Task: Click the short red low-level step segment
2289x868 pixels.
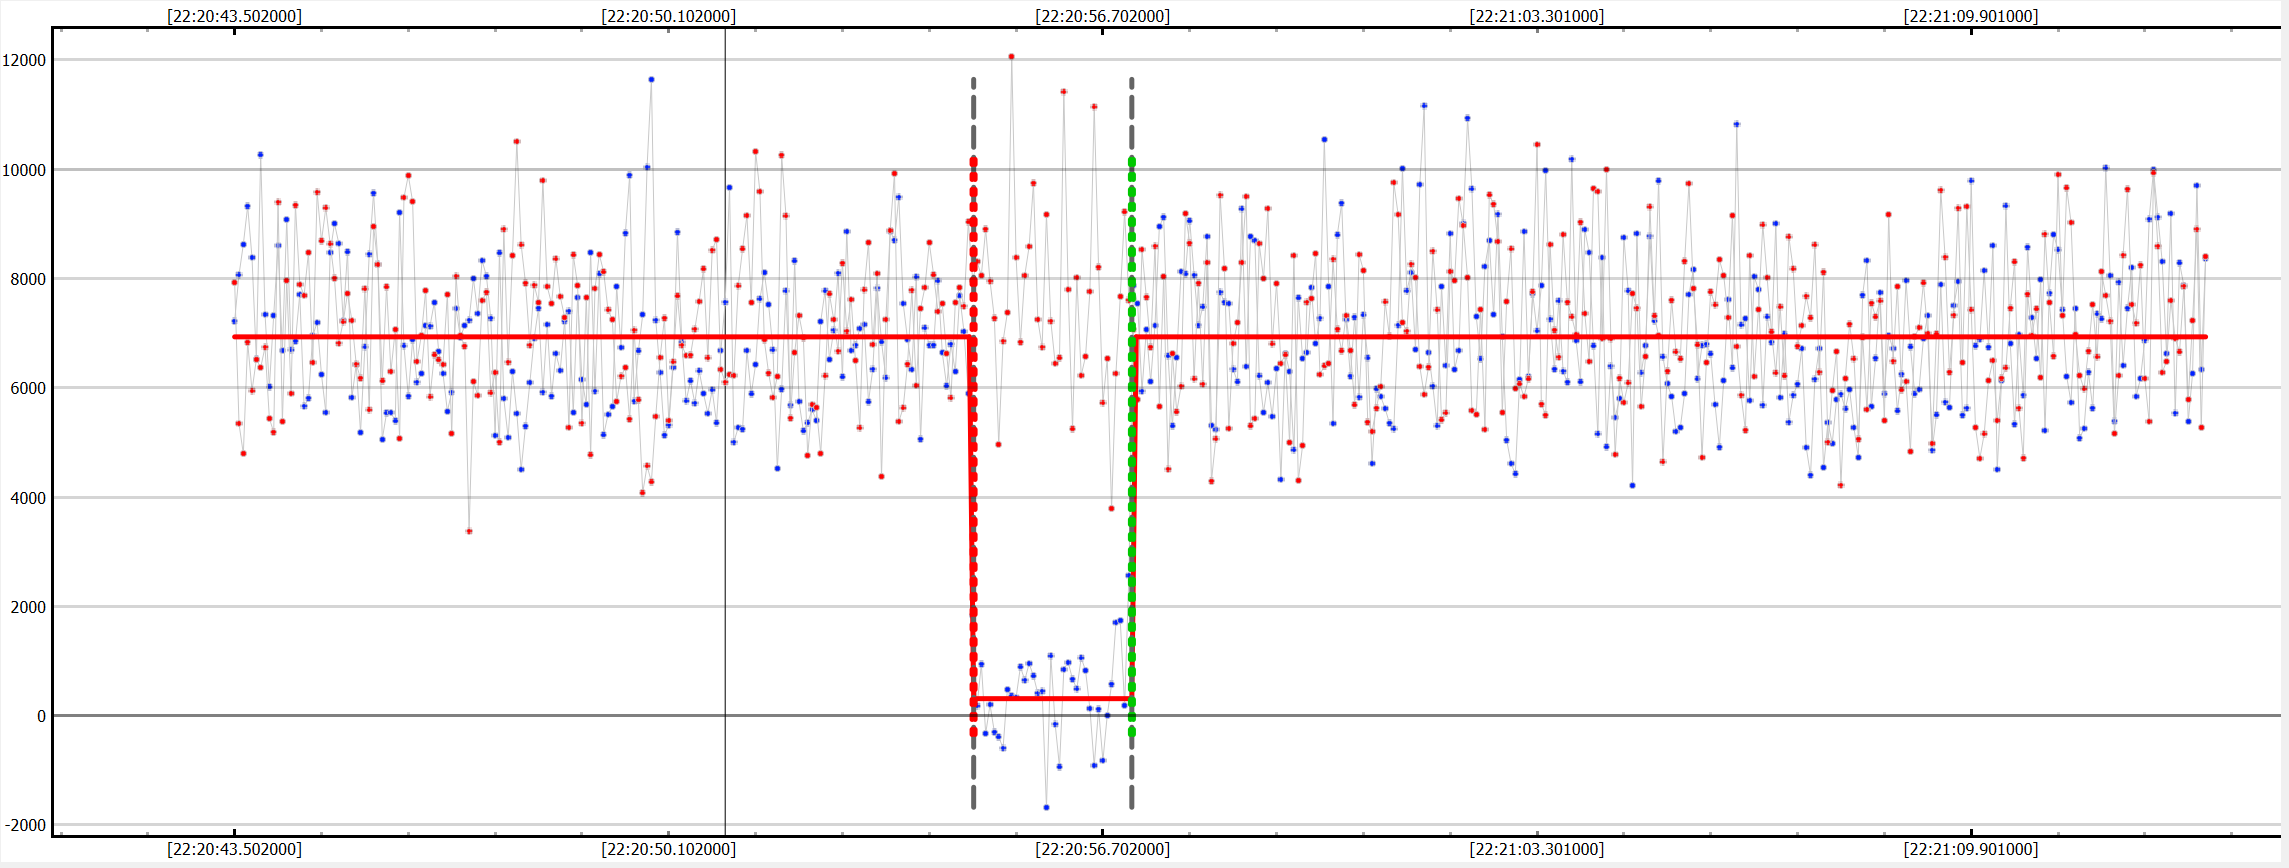Action: tap(1052, 698)
